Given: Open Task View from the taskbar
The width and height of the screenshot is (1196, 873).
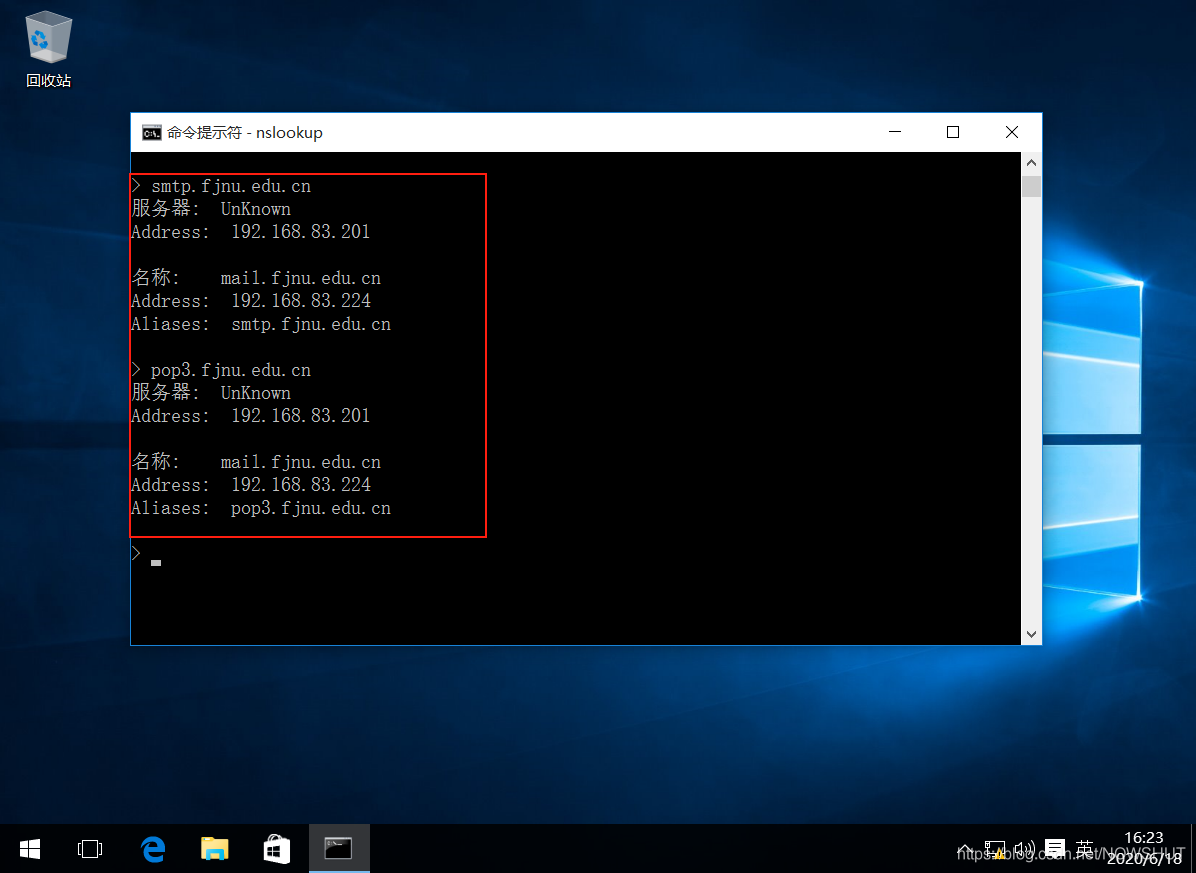Looking at the screenshot, I should point(90,849).
